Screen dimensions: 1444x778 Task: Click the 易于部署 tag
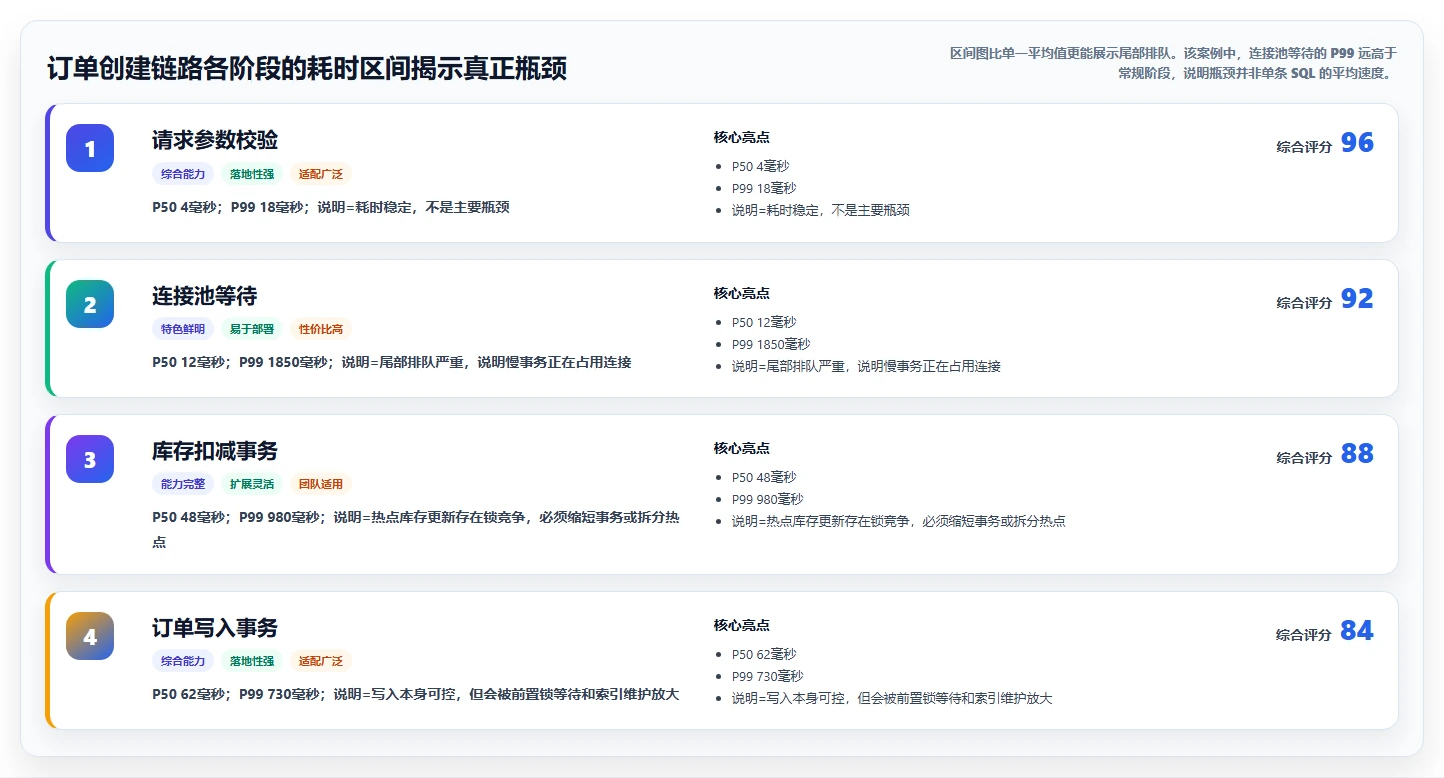[252, 329]
